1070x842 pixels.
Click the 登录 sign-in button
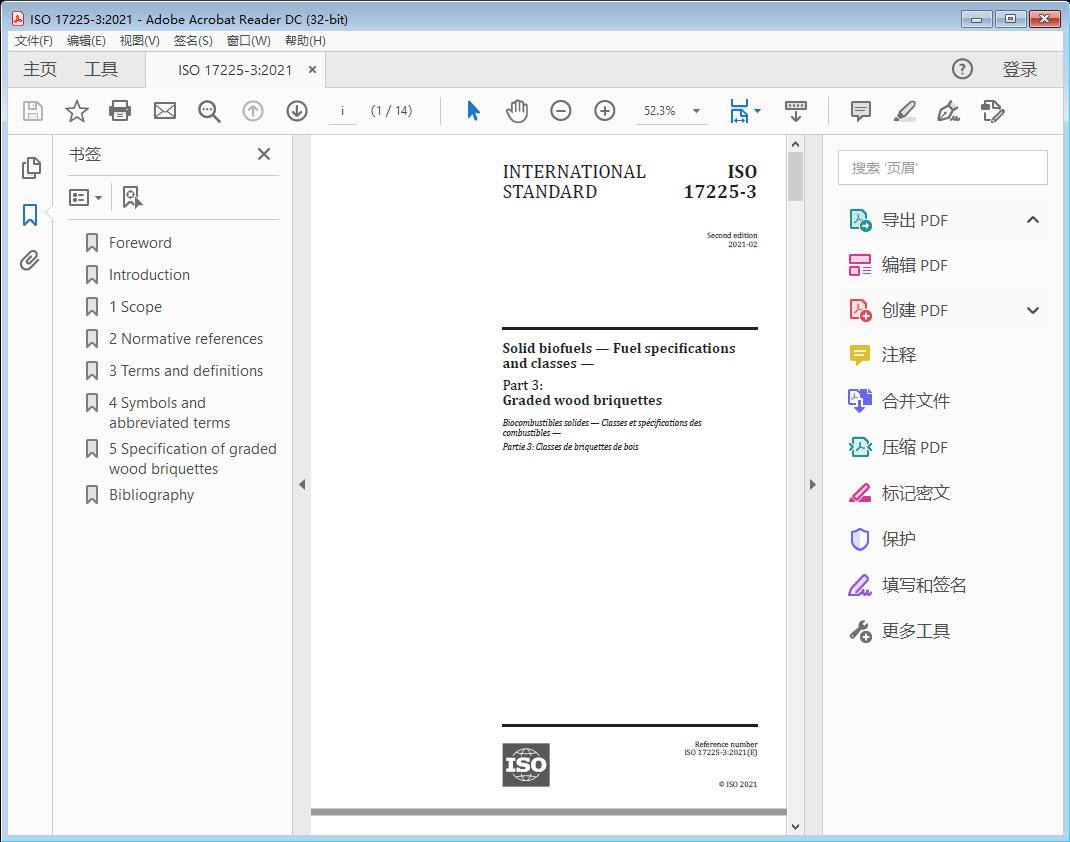[1019, 69]
